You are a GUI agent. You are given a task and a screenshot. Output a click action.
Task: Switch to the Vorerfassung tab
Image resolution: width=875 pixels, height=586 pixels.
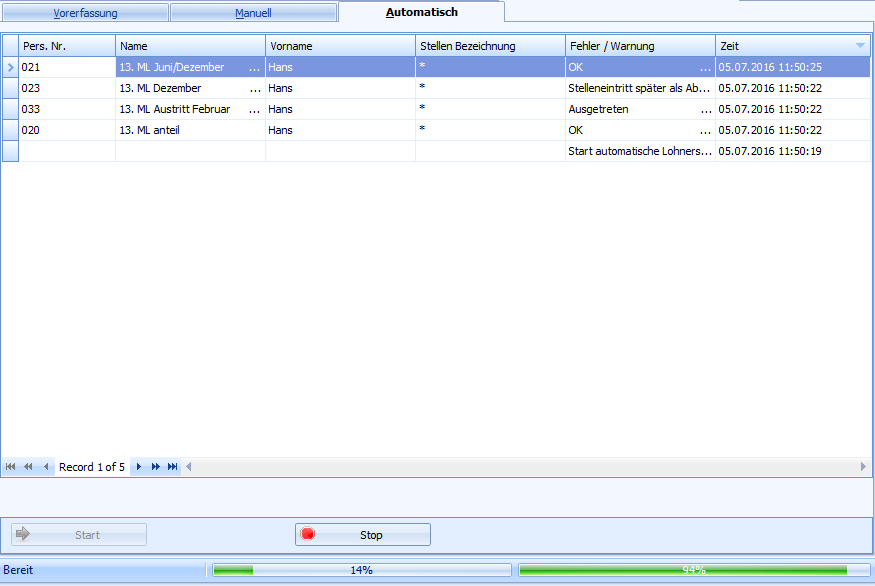pyautogui.click(x=85, y=14)
